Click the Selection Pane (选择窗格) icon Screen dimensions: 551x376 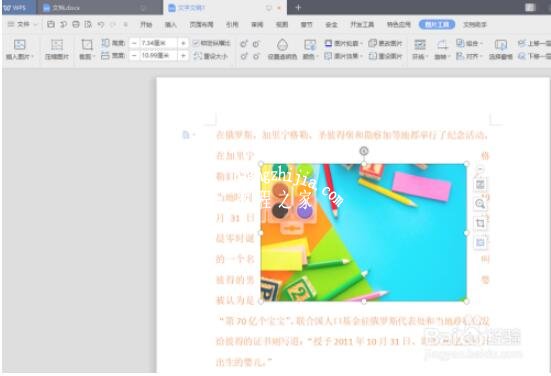500,45
